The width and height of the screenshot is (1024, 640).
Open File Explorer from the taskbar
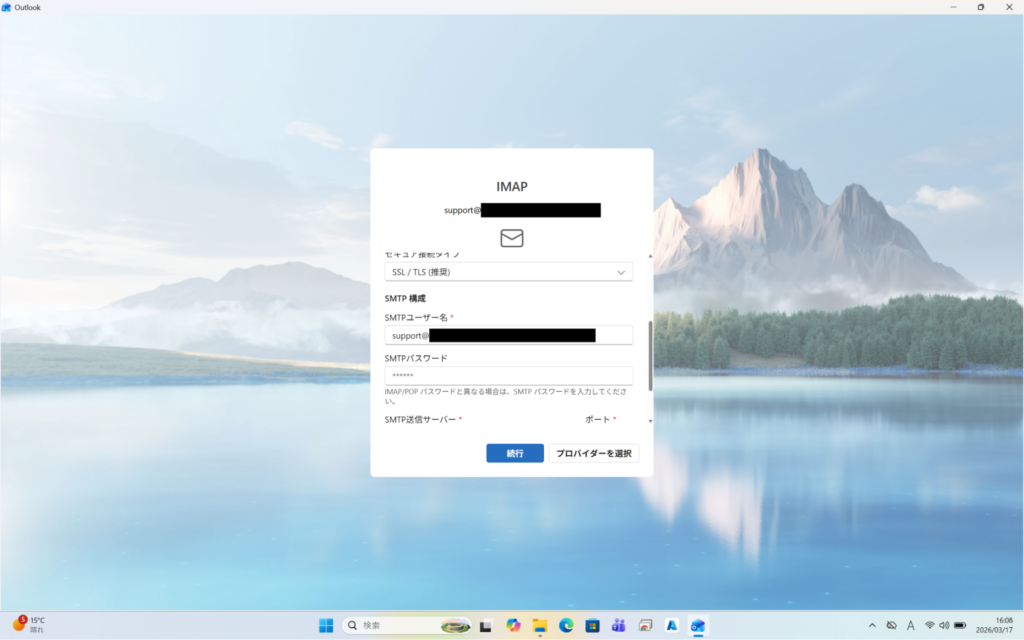[540, 625]
